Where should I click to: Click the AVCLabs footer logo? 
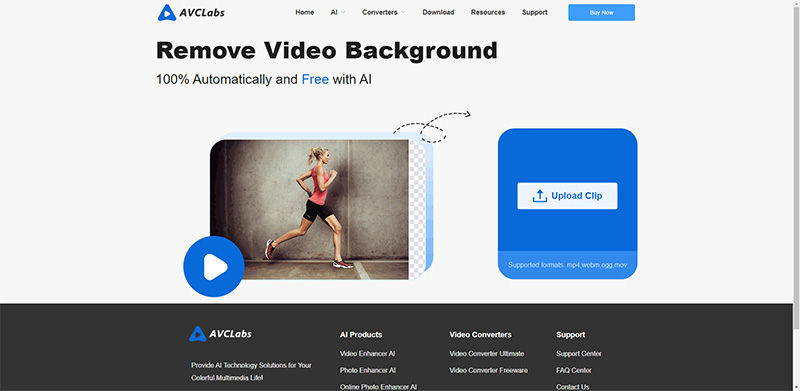click(220, 334)
